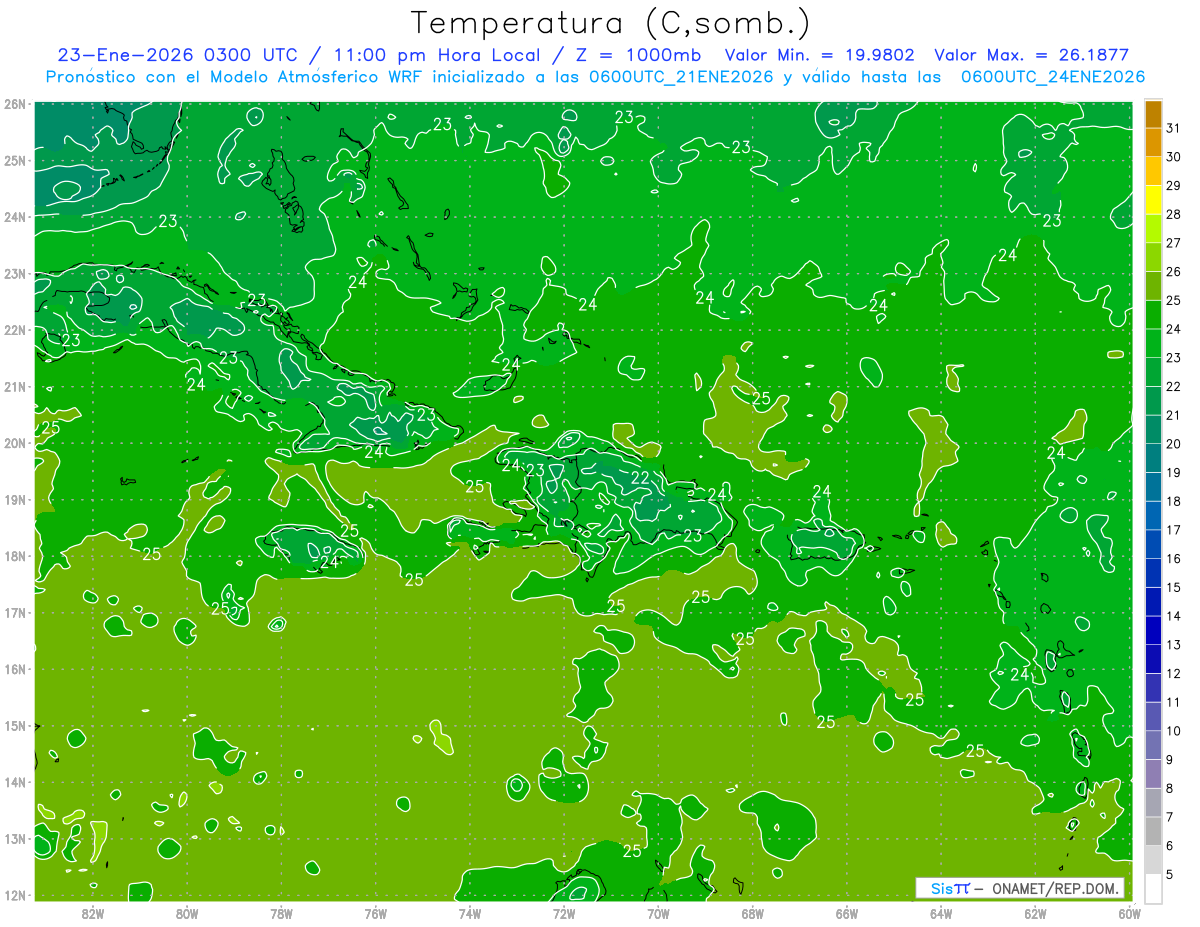Click legend value '12' on color scale

(1173, 674)
